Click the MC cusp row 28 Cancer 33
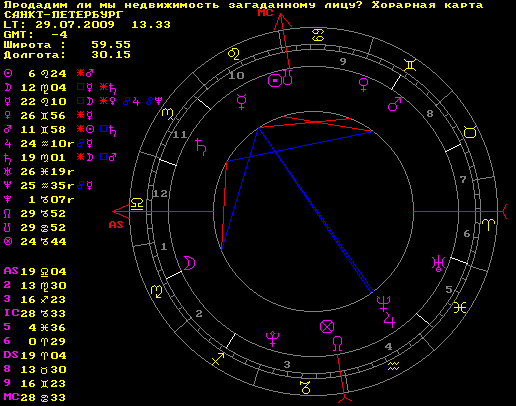 [35, 397]
